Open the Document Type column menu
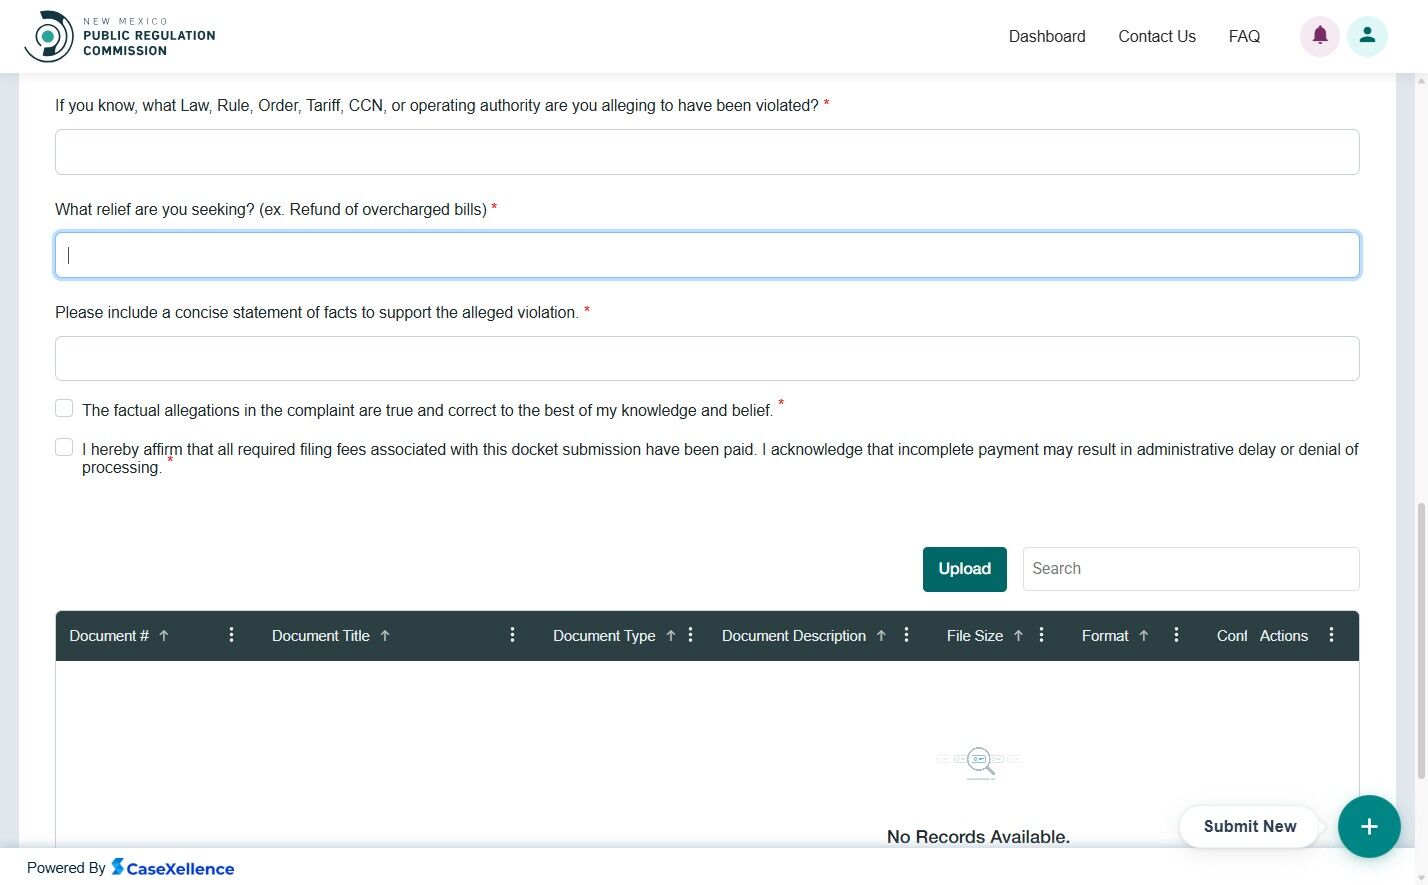The height and width of the screenshot is (885, 1428). (x=690, y=634)
